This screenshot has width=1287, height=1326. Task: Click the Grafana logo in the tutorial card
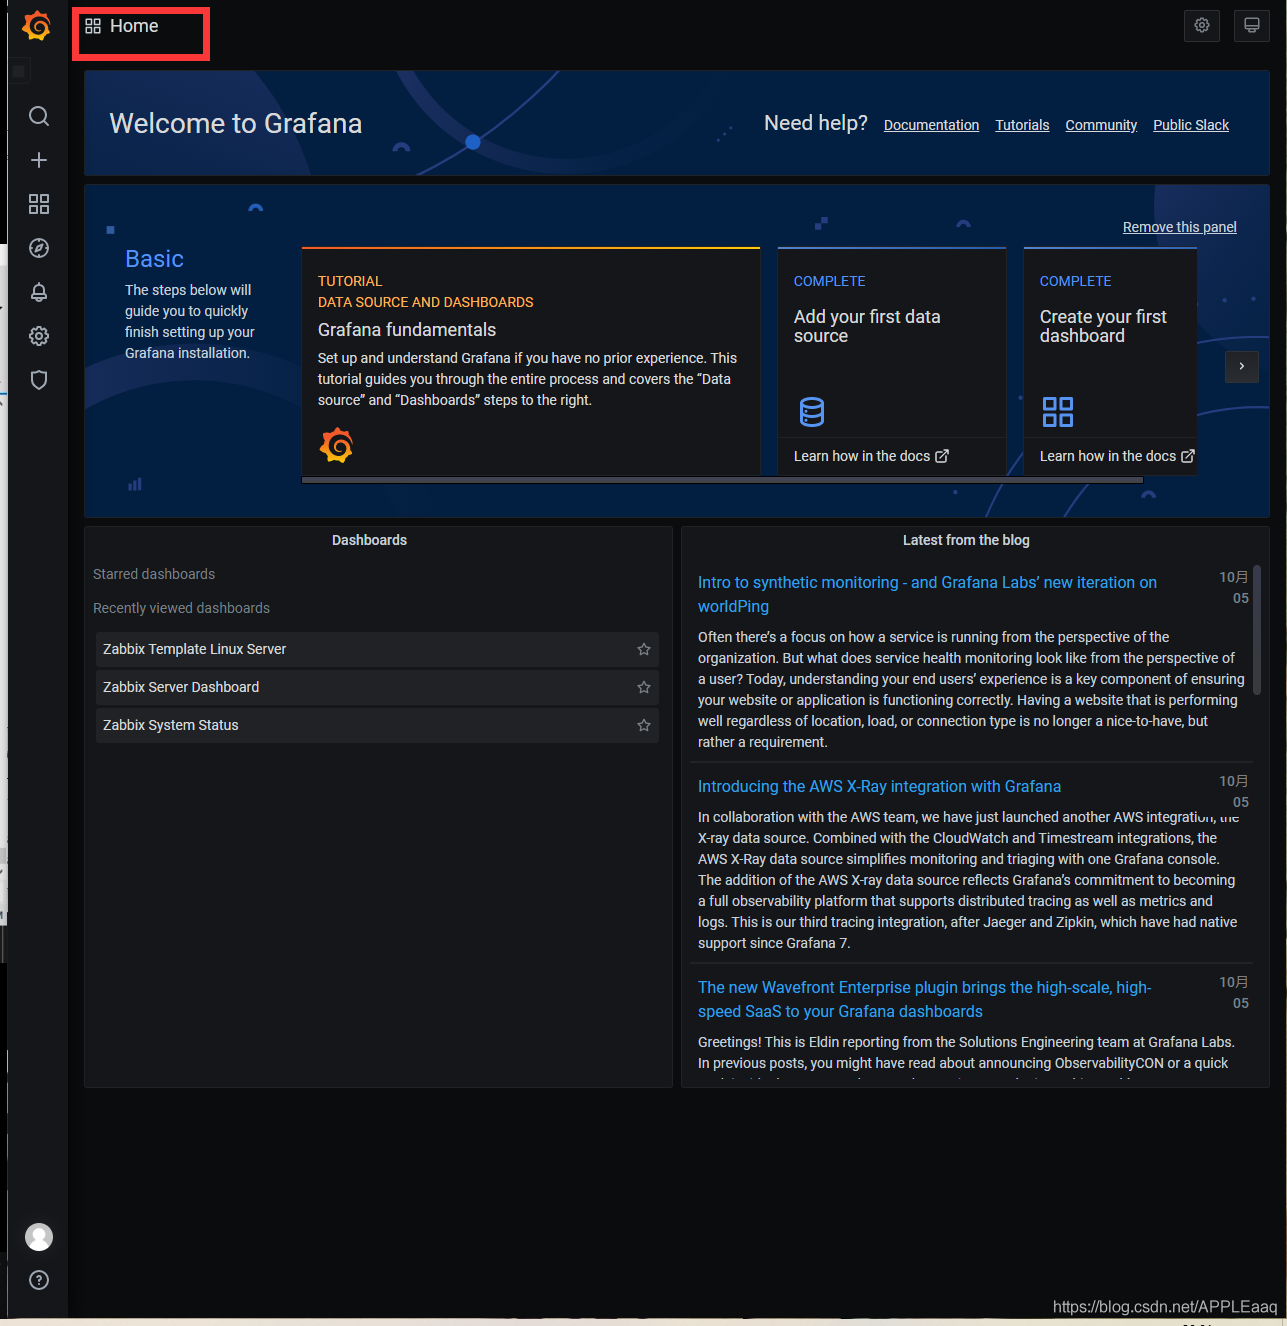click(336, 445)
